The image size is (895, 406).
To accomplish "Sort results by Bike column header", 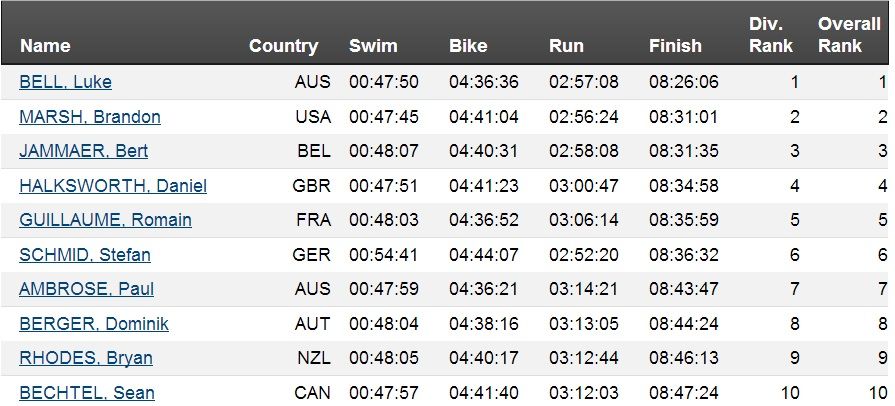I will click(x=468, y=46).
